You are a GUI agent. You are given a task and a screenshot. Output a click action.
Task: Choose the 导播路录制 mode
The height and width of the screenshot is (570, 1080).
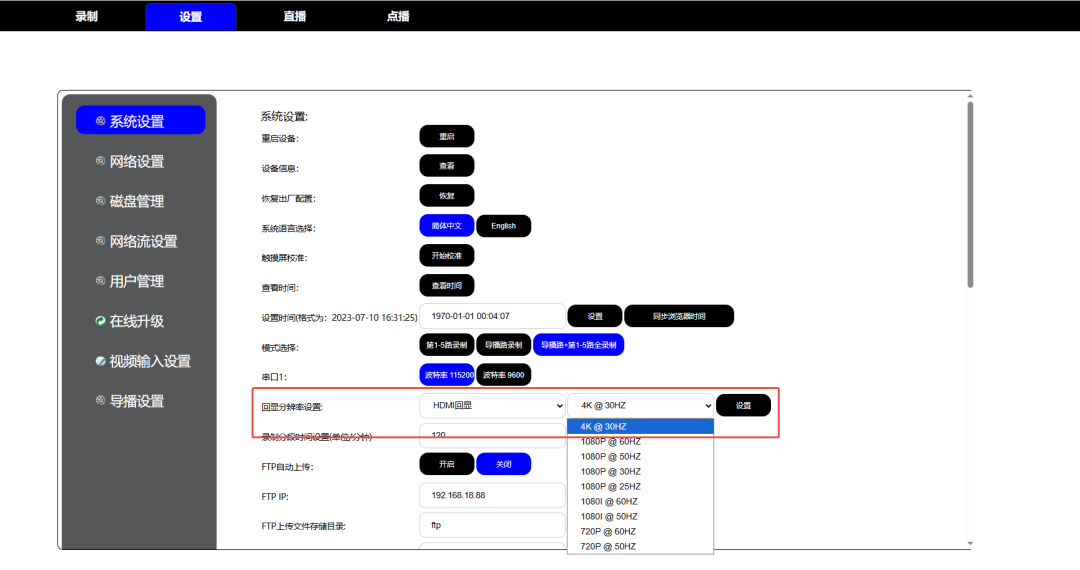click(x=503, y=345)
